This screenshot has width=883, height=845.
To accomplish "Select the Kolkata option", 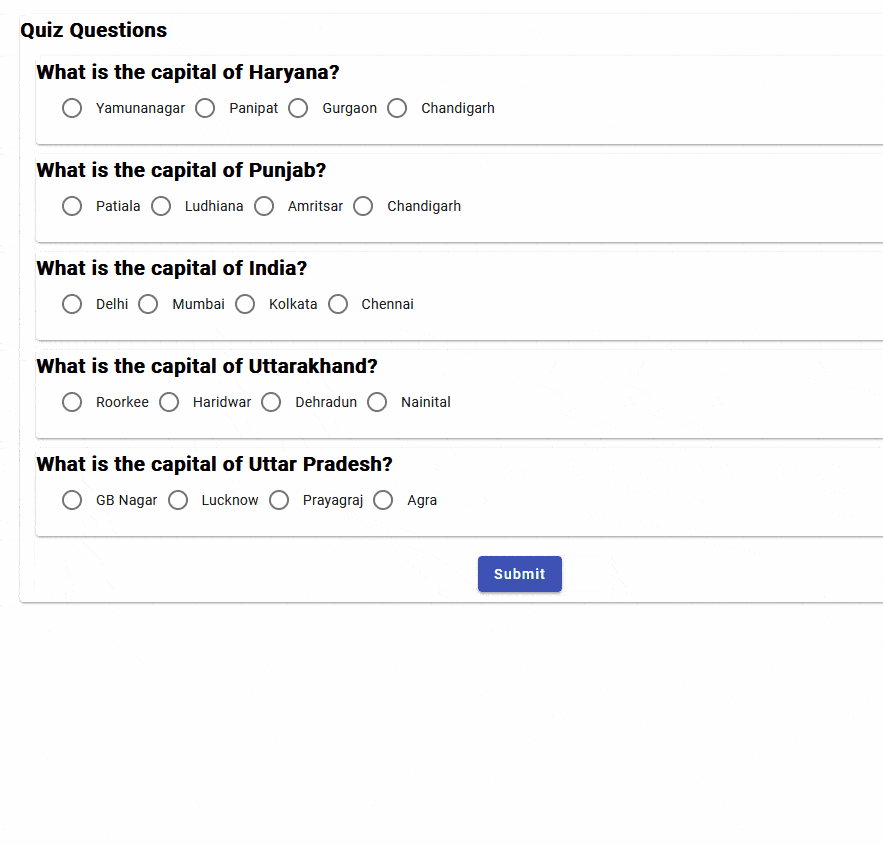I will click(245, 304).
